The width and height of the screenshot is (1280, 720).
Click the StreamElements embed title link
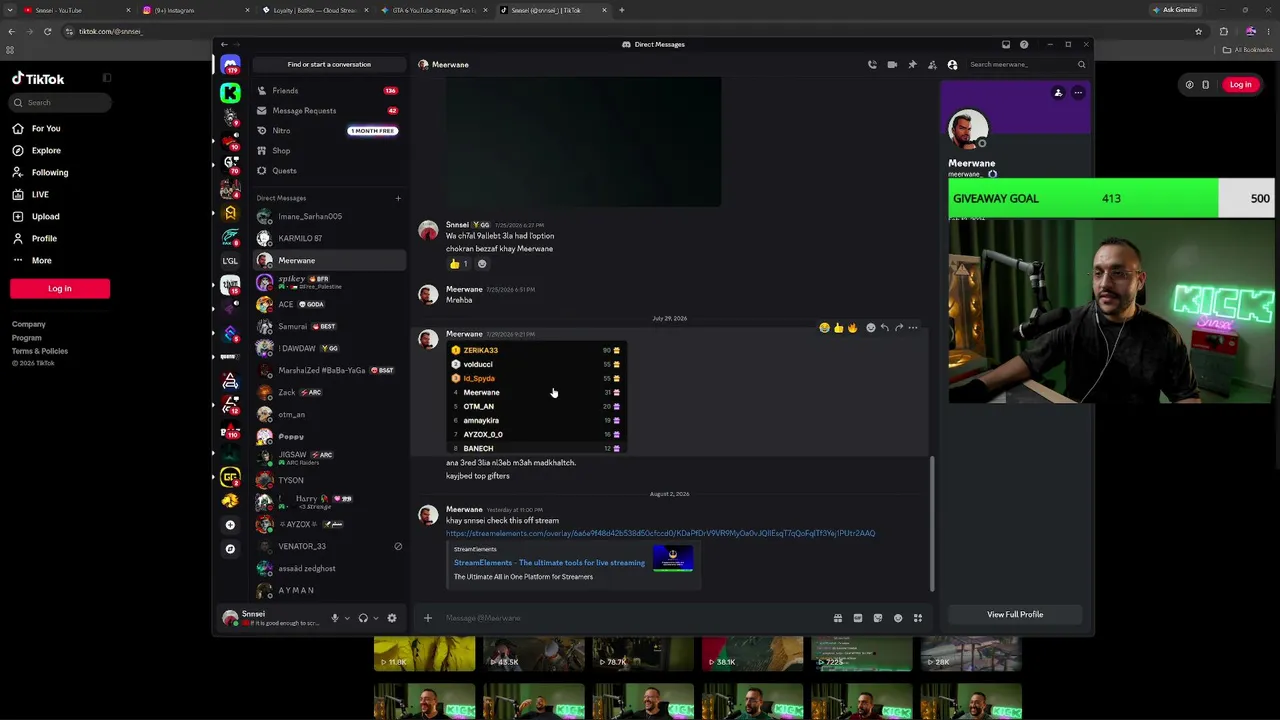(549, 563)
